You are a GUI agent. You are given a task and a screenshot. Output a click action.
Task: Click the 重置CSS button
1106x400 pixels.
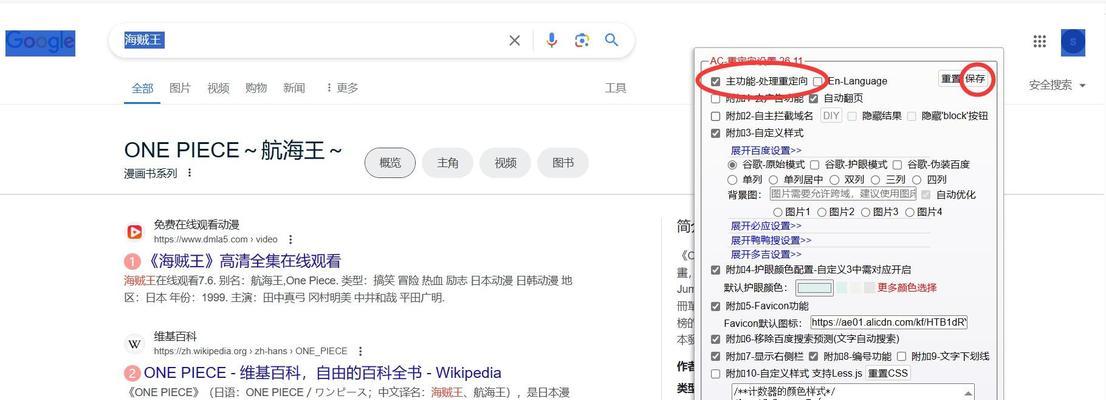888,373
